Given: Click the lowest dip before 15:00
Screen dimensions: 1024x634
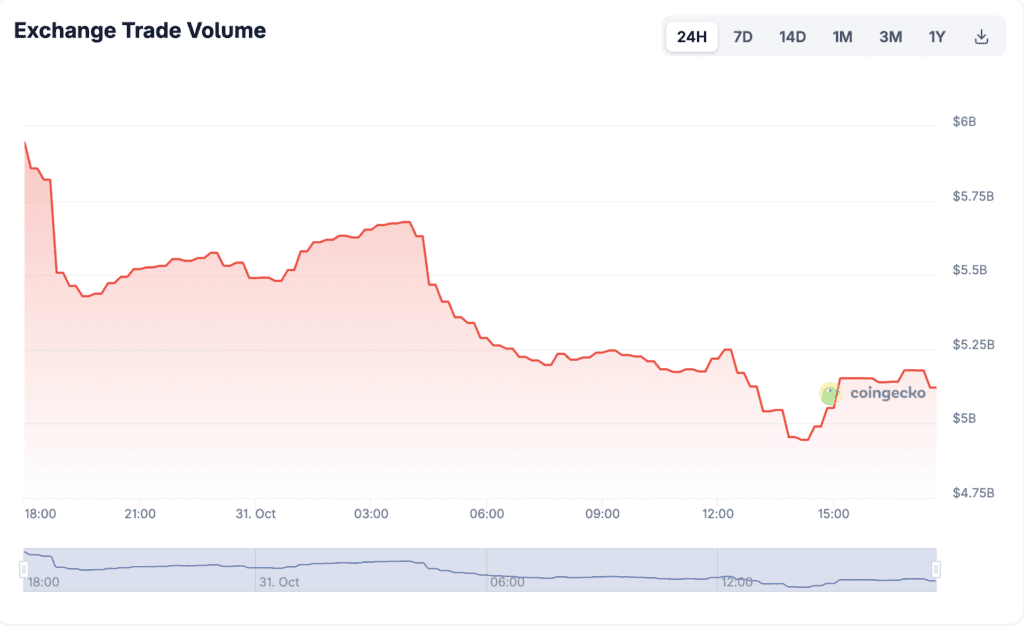Looking at the screenshot, I should [x=803, y=438].
